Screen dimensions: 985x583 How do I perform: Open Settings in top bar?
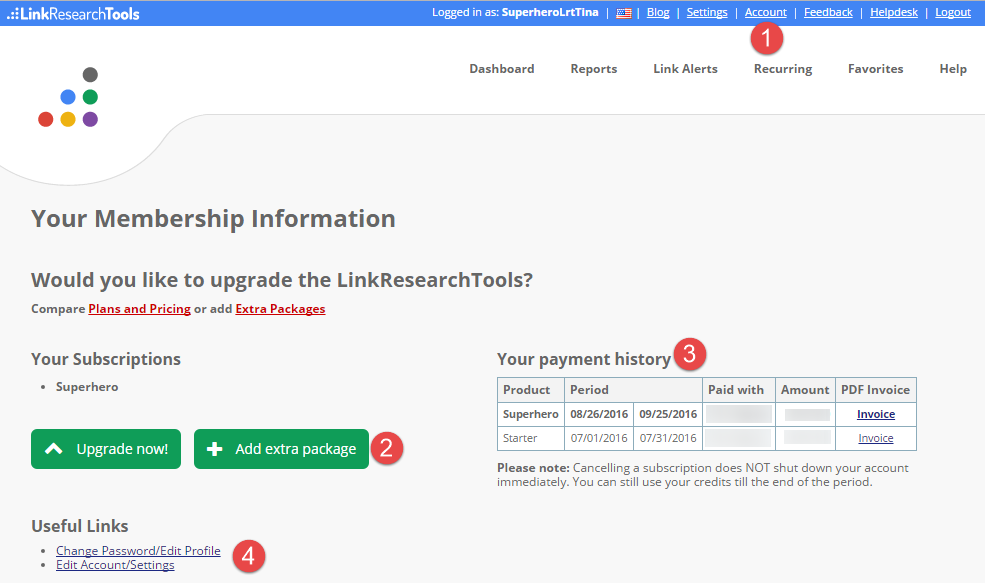tap(707, 13)
